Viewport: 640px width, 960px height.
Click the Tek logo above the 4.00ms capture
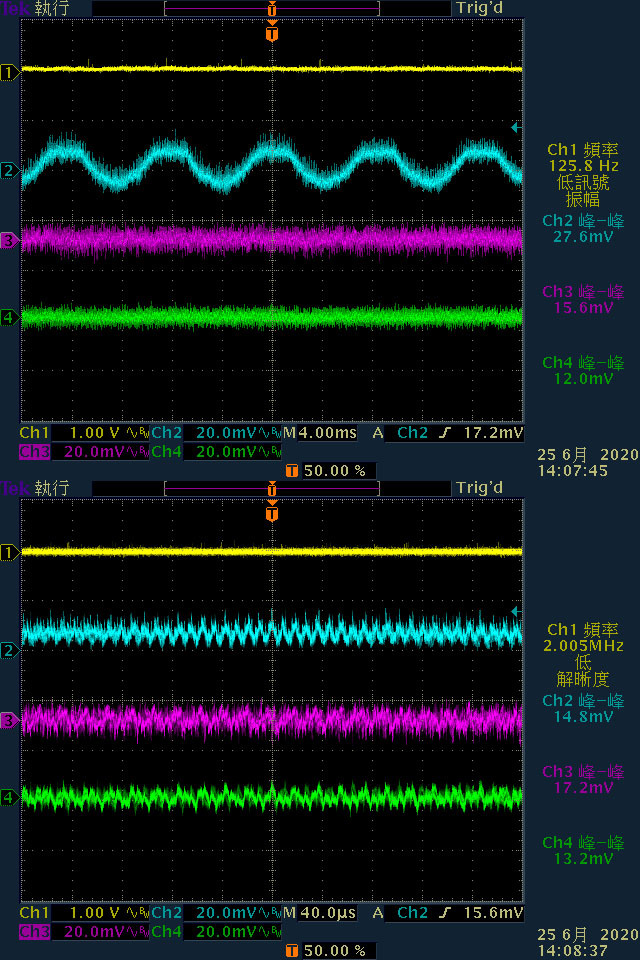[x=15, y=9]
